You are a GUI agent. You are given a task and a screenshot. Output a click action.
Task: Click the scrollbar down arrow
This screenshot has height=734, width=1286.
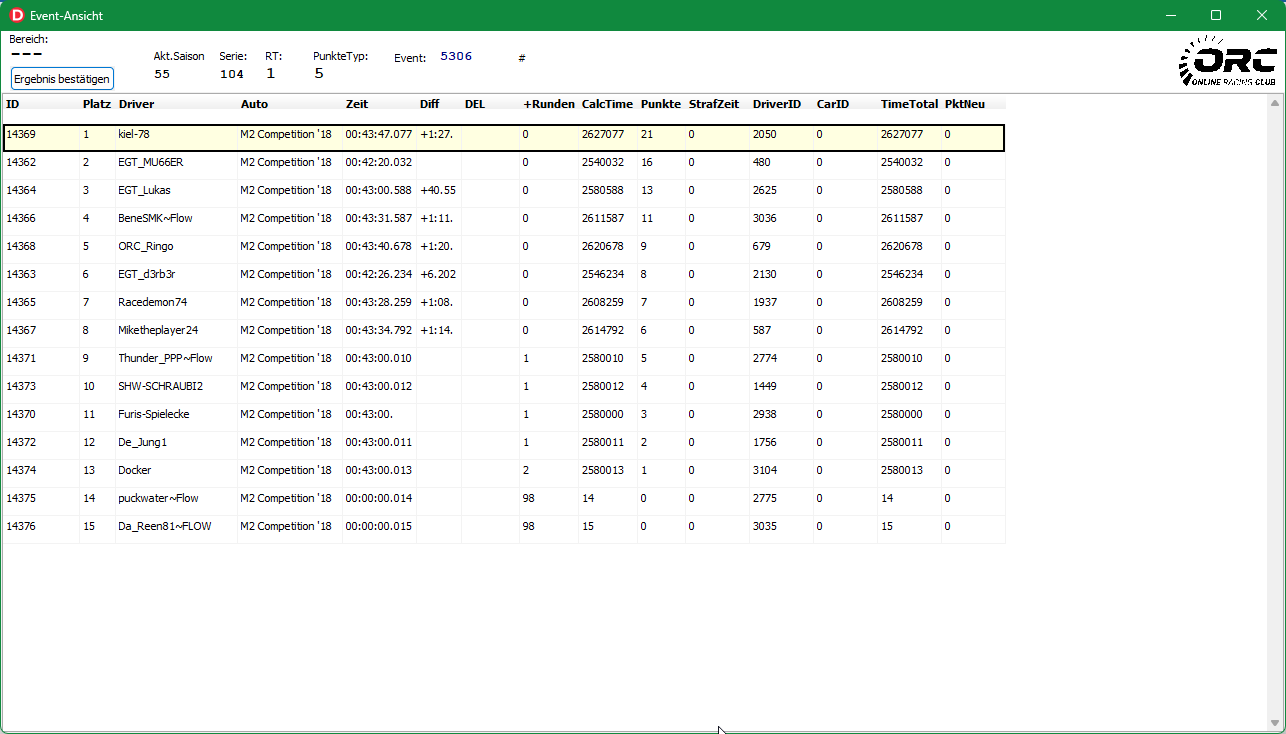click(1274, 723)
